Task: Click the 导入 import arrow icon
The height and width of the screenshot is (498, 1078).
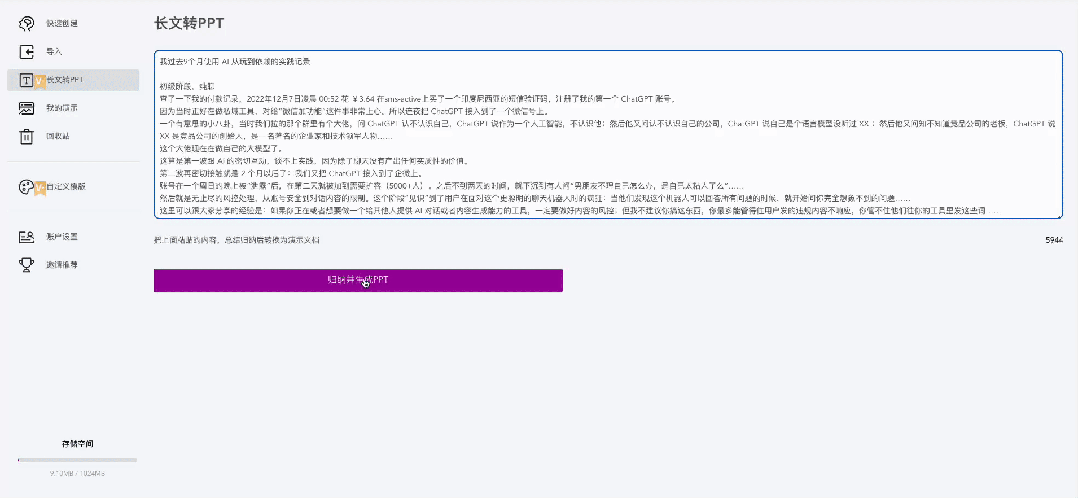Action: click(x=26, y=52)
